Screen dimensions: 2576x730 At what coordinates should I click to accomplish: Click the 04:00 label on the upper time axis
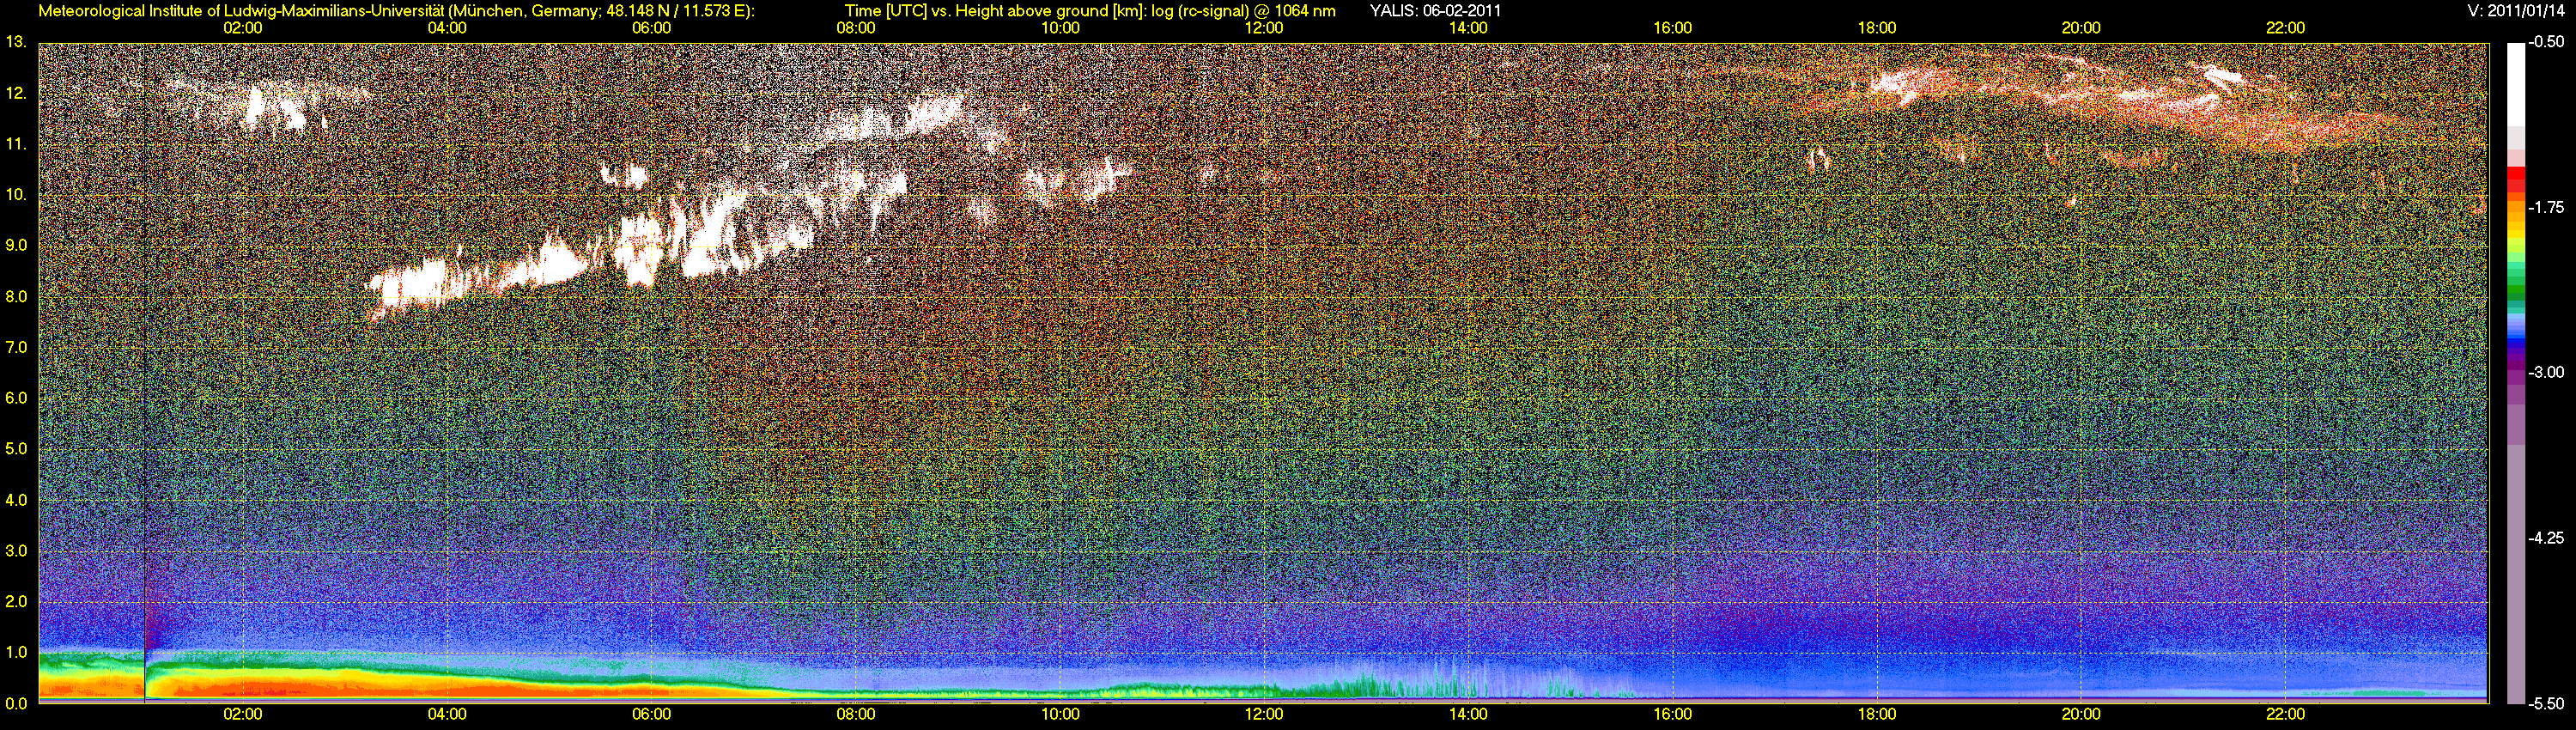[447, 28]
